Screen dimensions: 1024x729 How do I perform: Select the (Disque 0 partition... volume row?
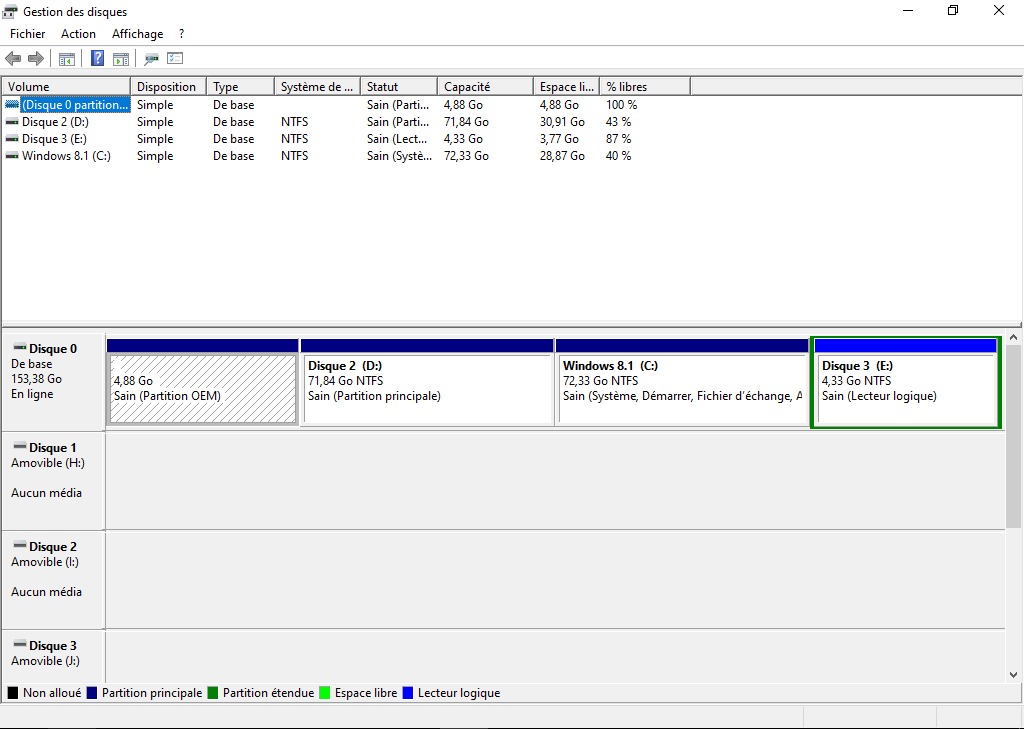(75, 105)
